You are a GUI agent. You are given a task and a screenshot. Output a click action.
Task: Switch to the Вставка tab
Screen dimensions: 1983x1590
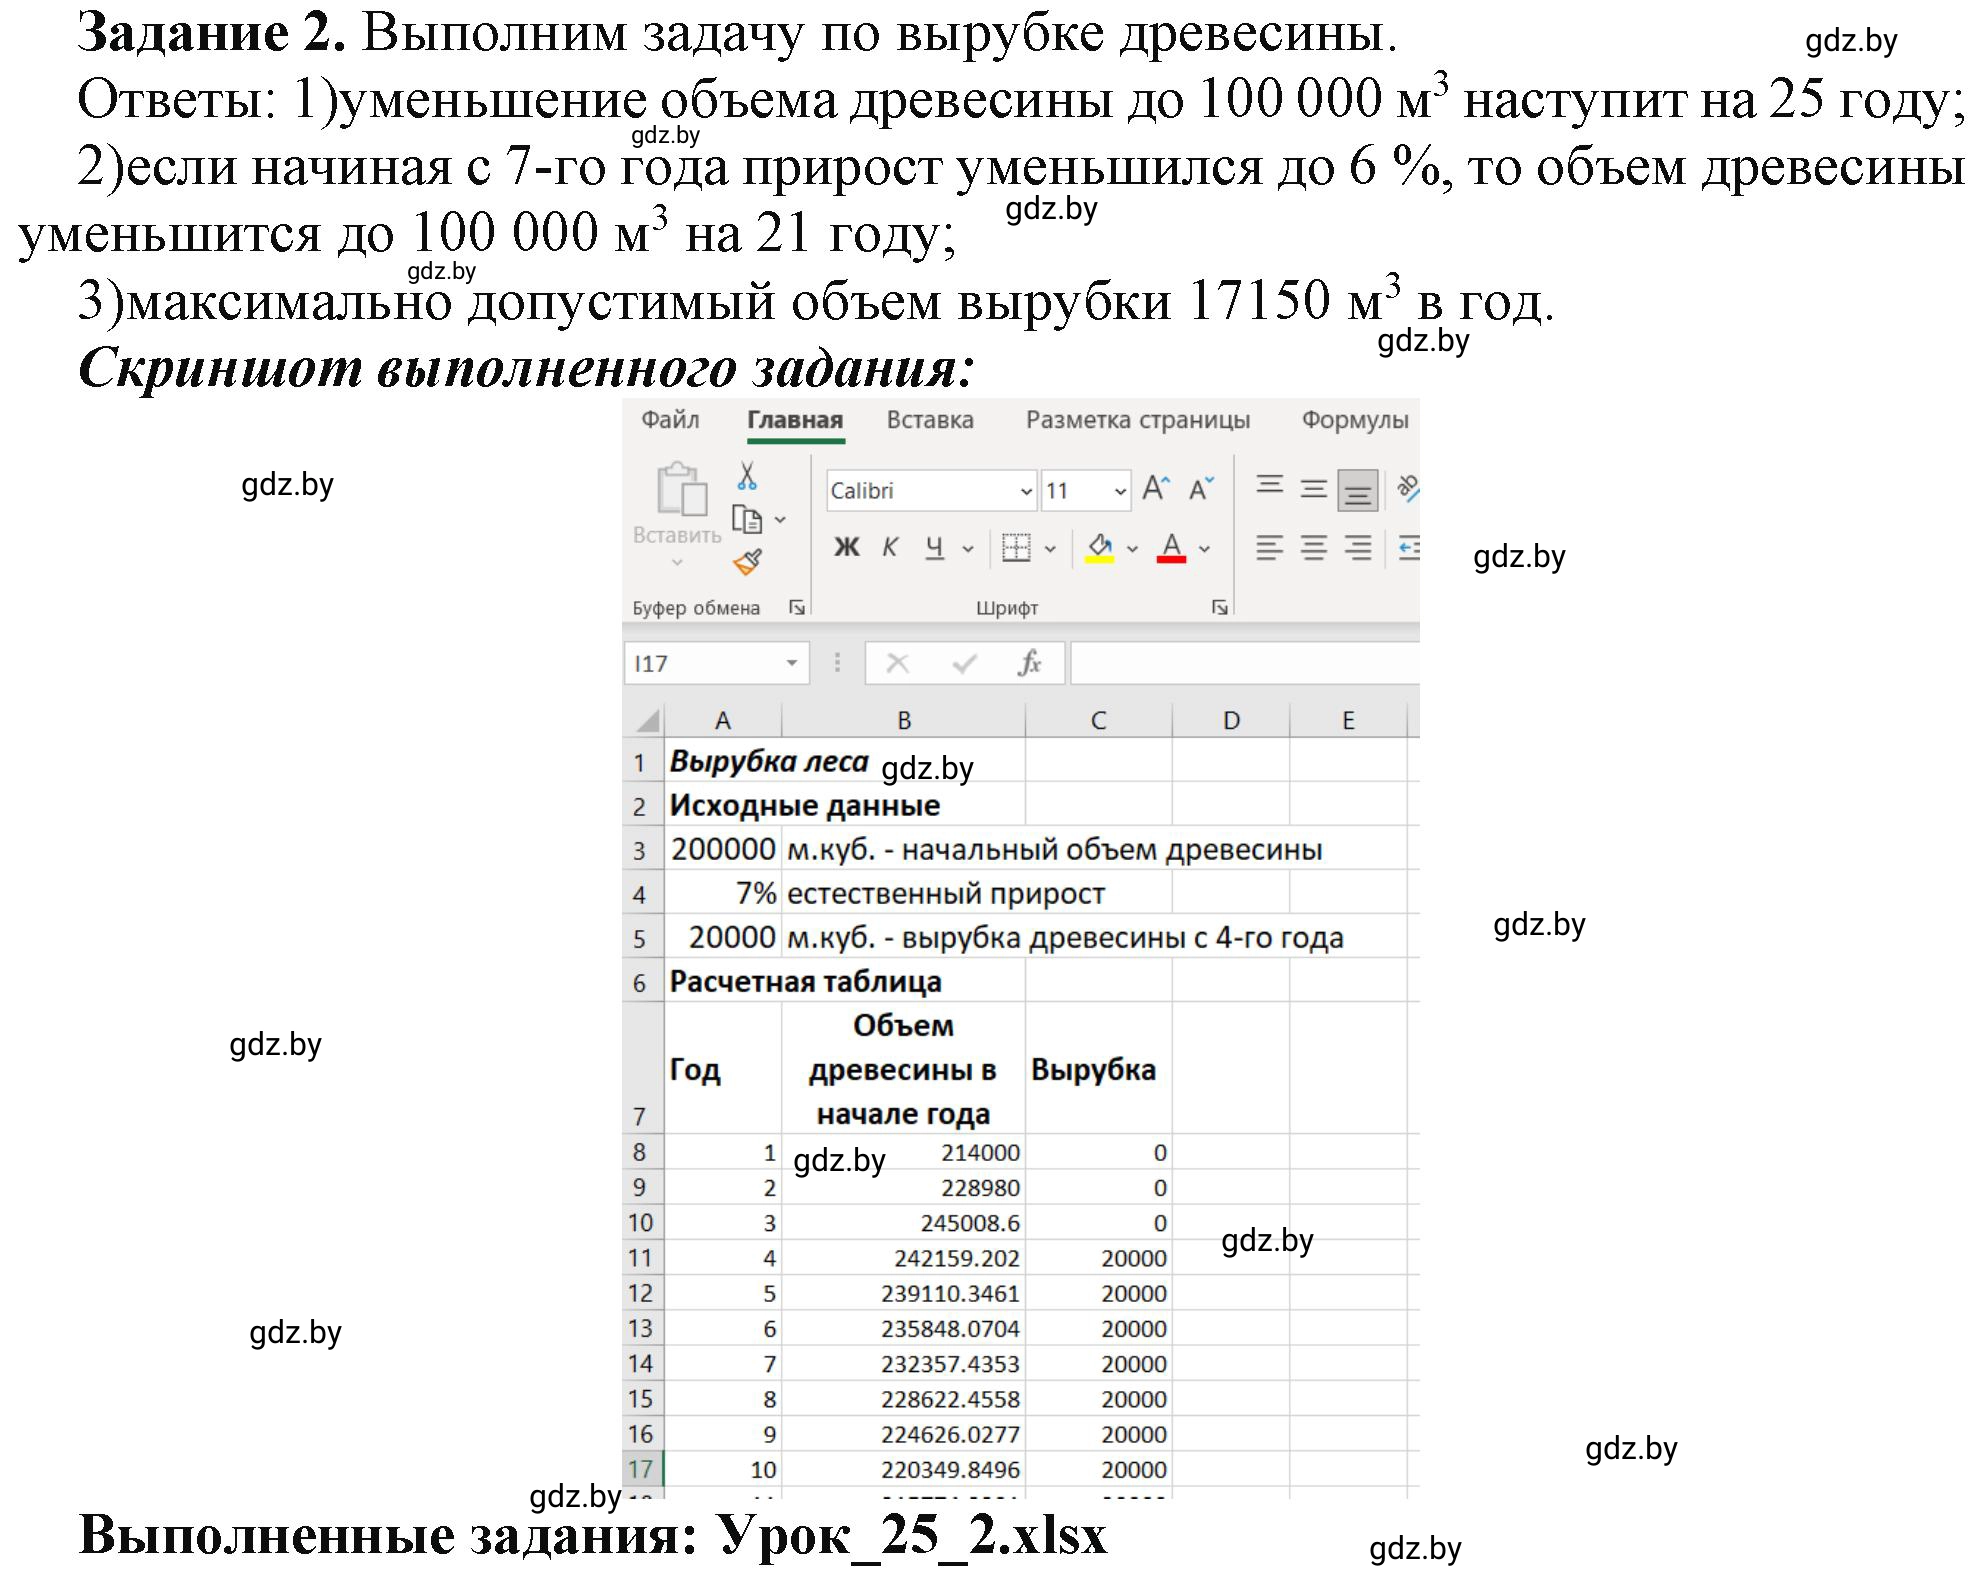(930, 420)
